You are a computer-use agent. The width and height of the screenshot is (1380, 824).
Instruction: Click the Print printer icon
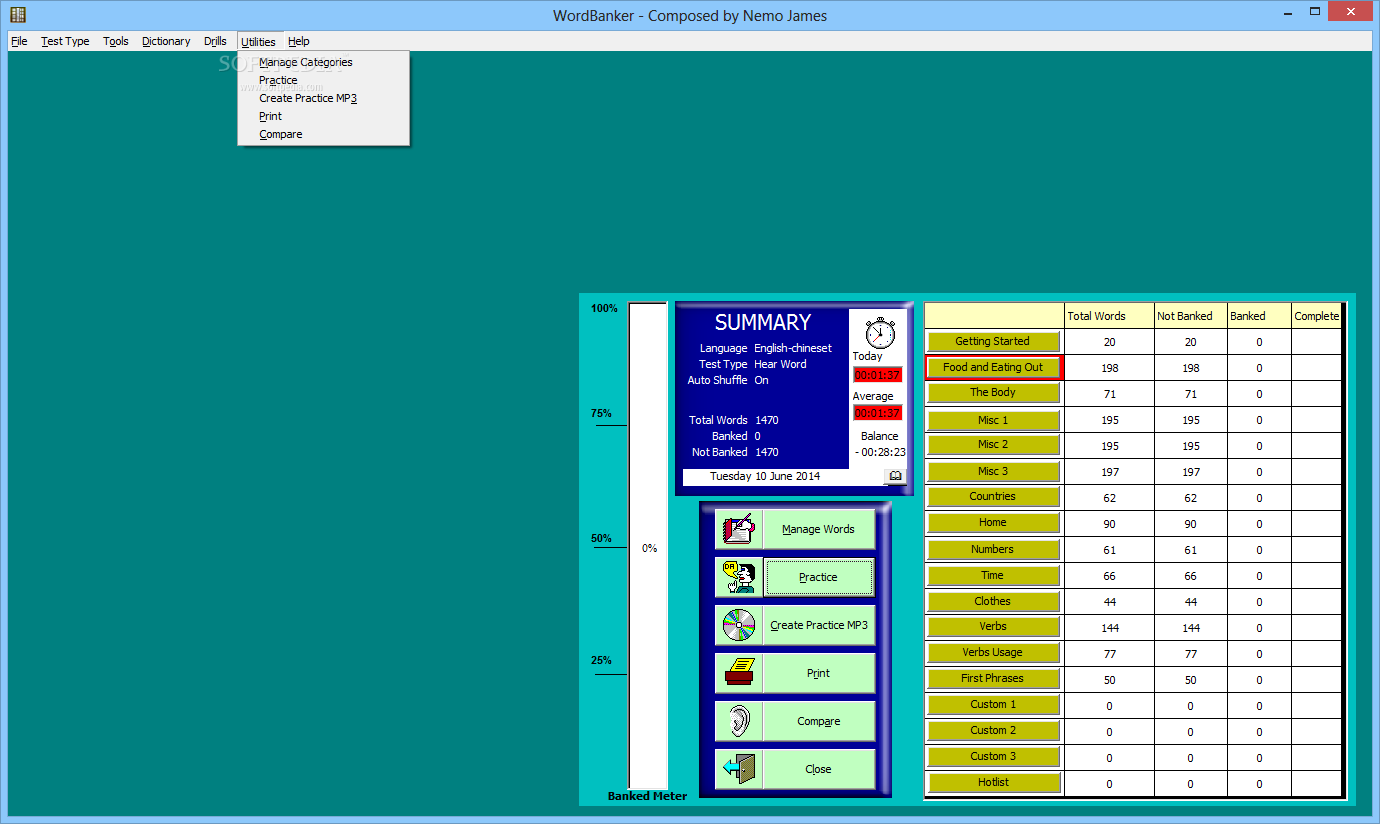coord(739,673)
